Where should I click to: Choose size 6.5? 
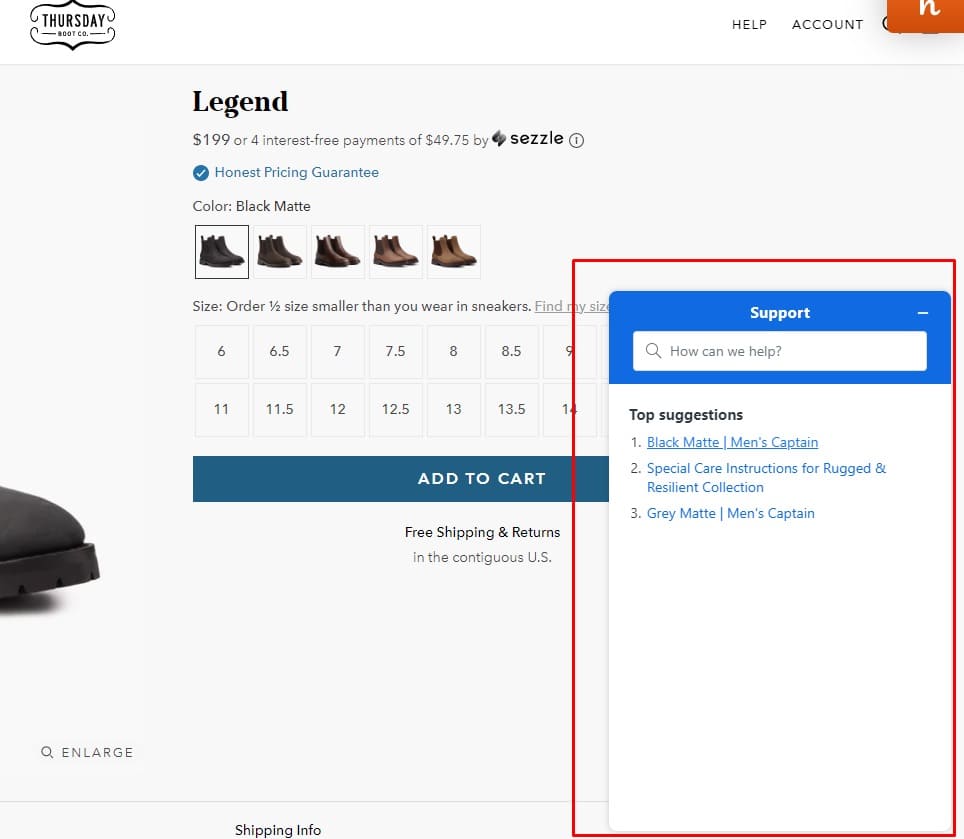coord(280,352)
